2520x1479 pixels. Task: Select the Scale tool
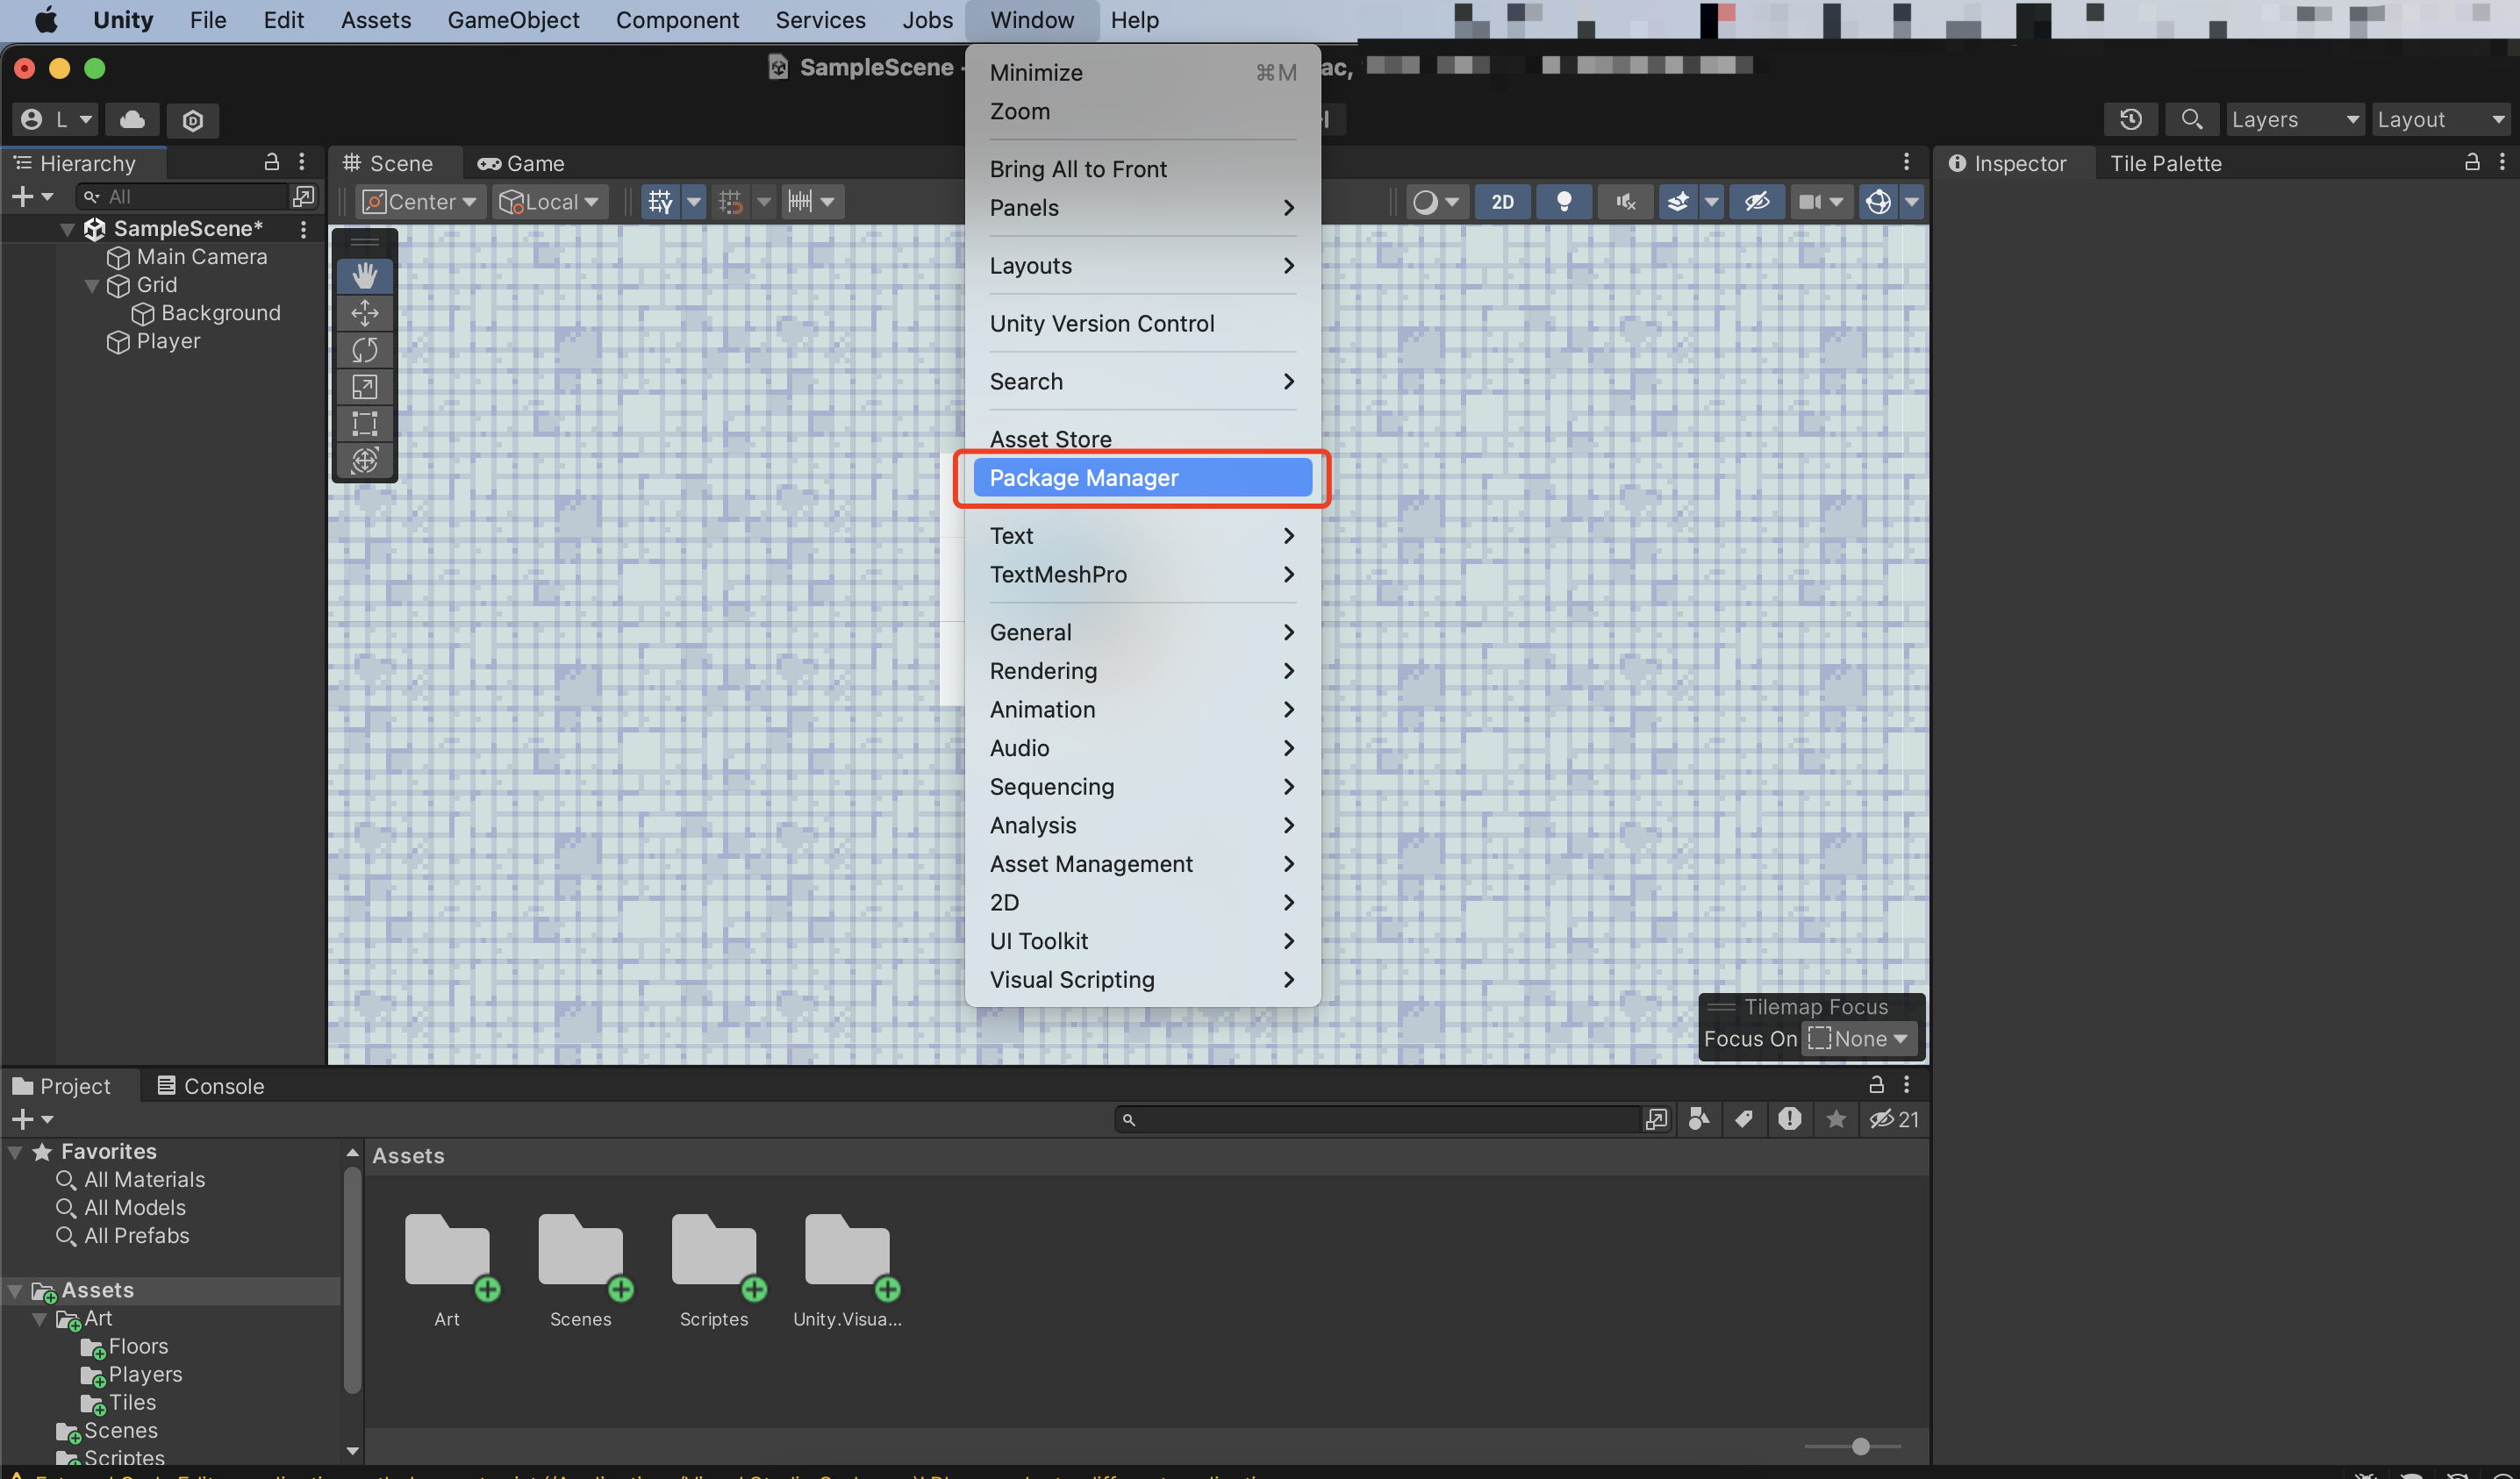(365, 387)
